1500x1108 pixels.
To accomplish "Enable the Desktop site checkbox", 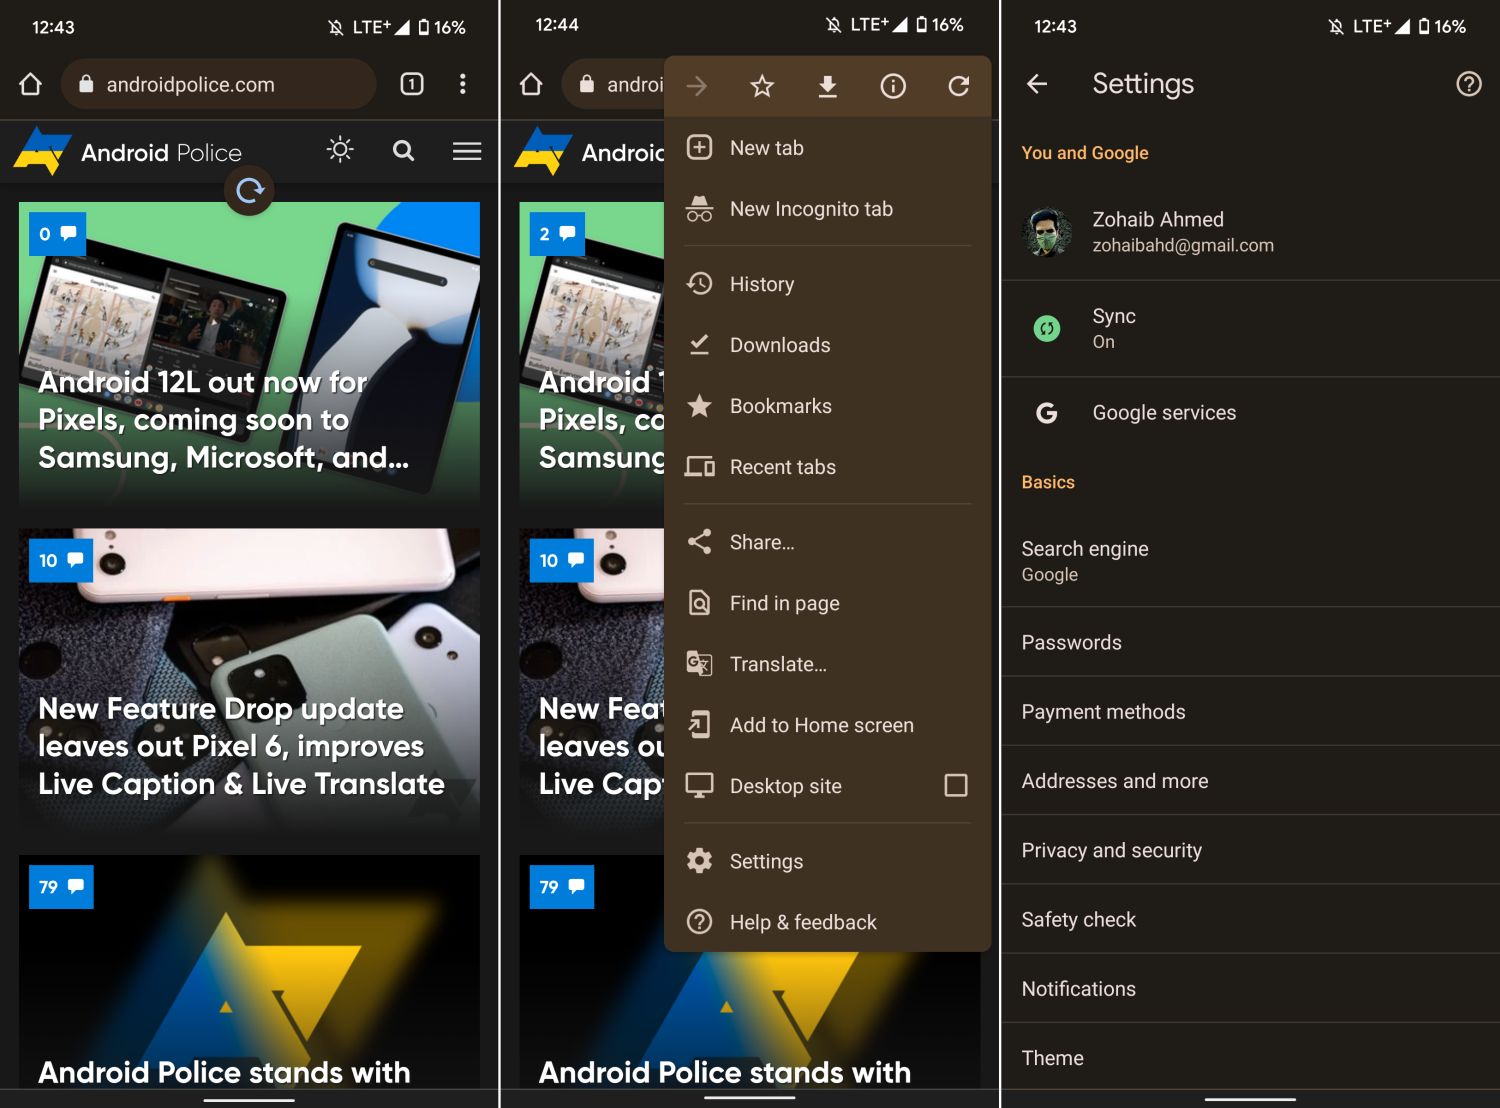I will click(955, 786).
